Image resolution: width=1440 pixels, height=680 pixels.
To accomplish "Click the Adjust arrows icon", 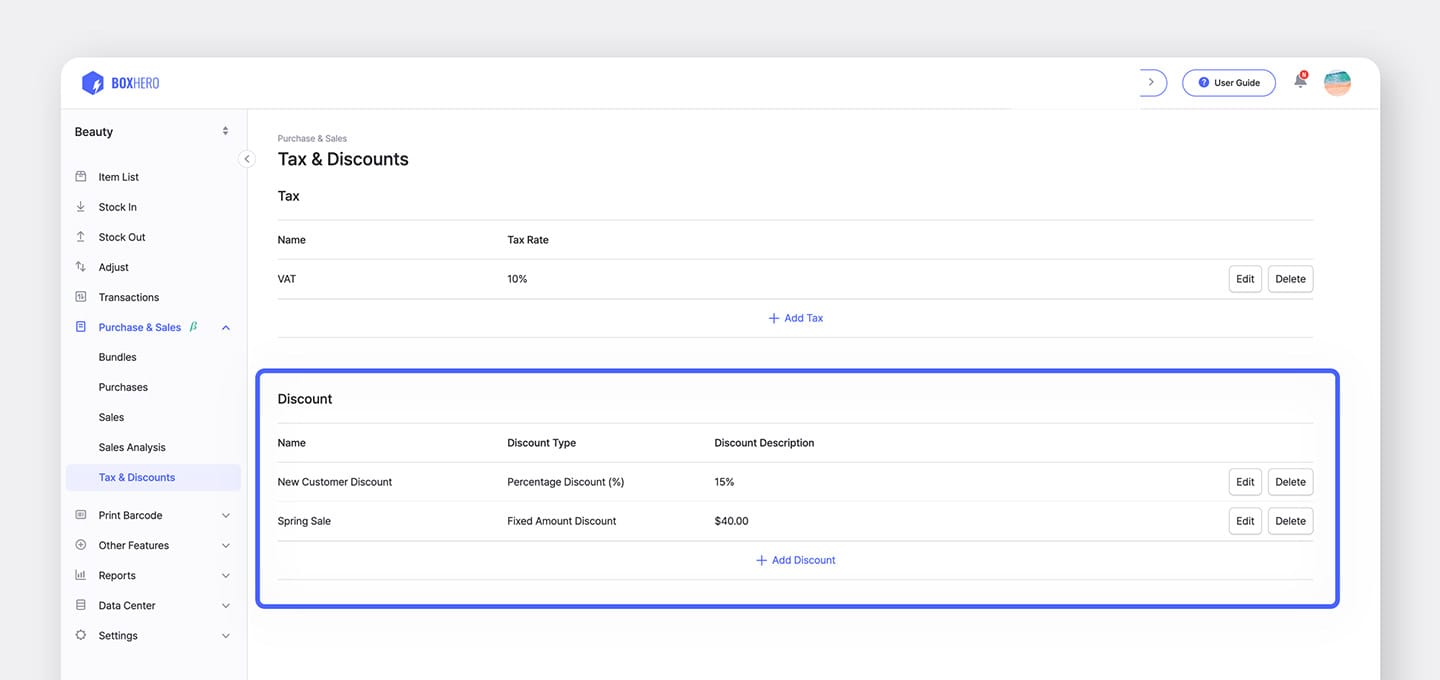I will (81, 267).
